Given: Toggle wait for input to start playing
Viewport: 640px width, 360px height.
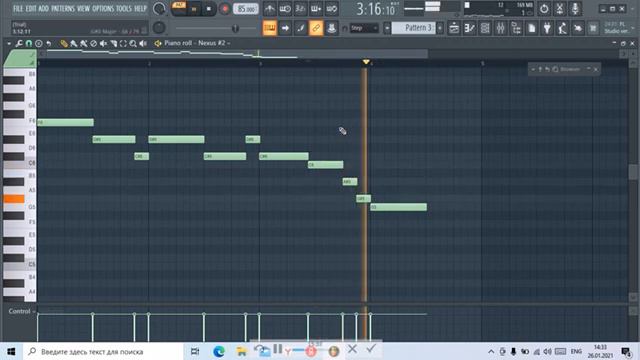Looking at the screenshot, I should (x=285, y=9).
